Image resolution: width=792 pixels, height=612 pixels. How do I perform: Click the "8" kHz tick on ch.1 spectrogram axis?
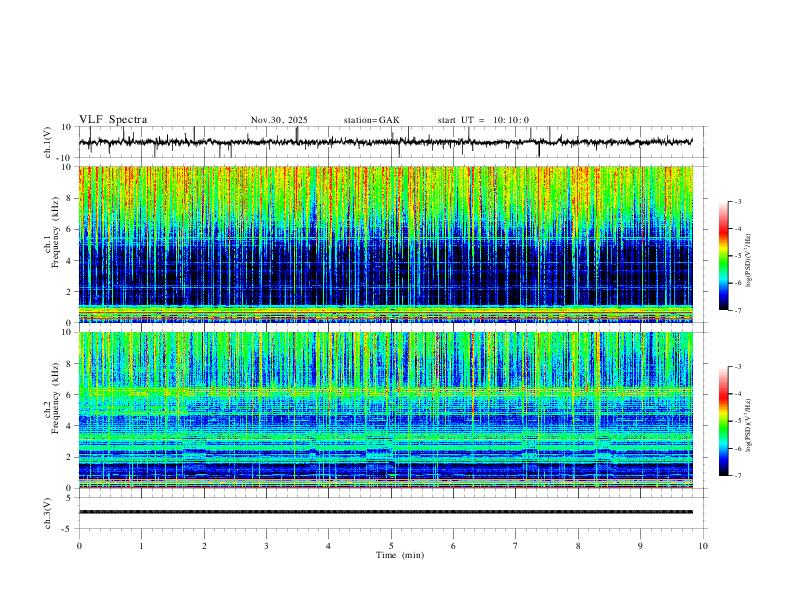tap(70, 199)
